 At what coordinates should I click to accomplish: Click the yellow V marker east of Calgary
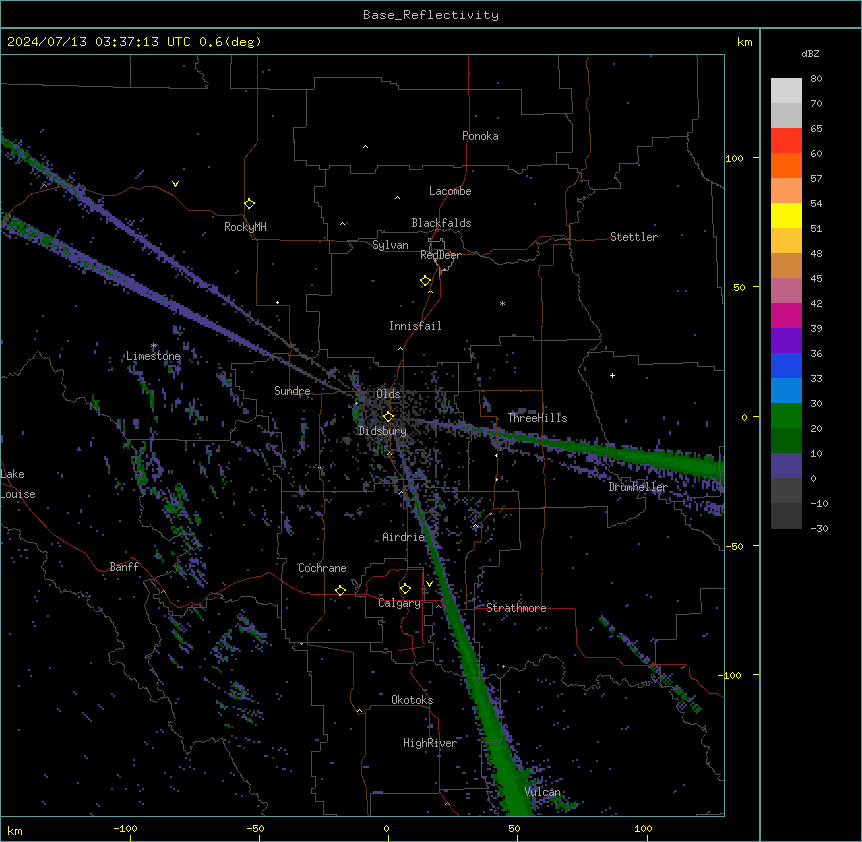click(x=429, y=584)
